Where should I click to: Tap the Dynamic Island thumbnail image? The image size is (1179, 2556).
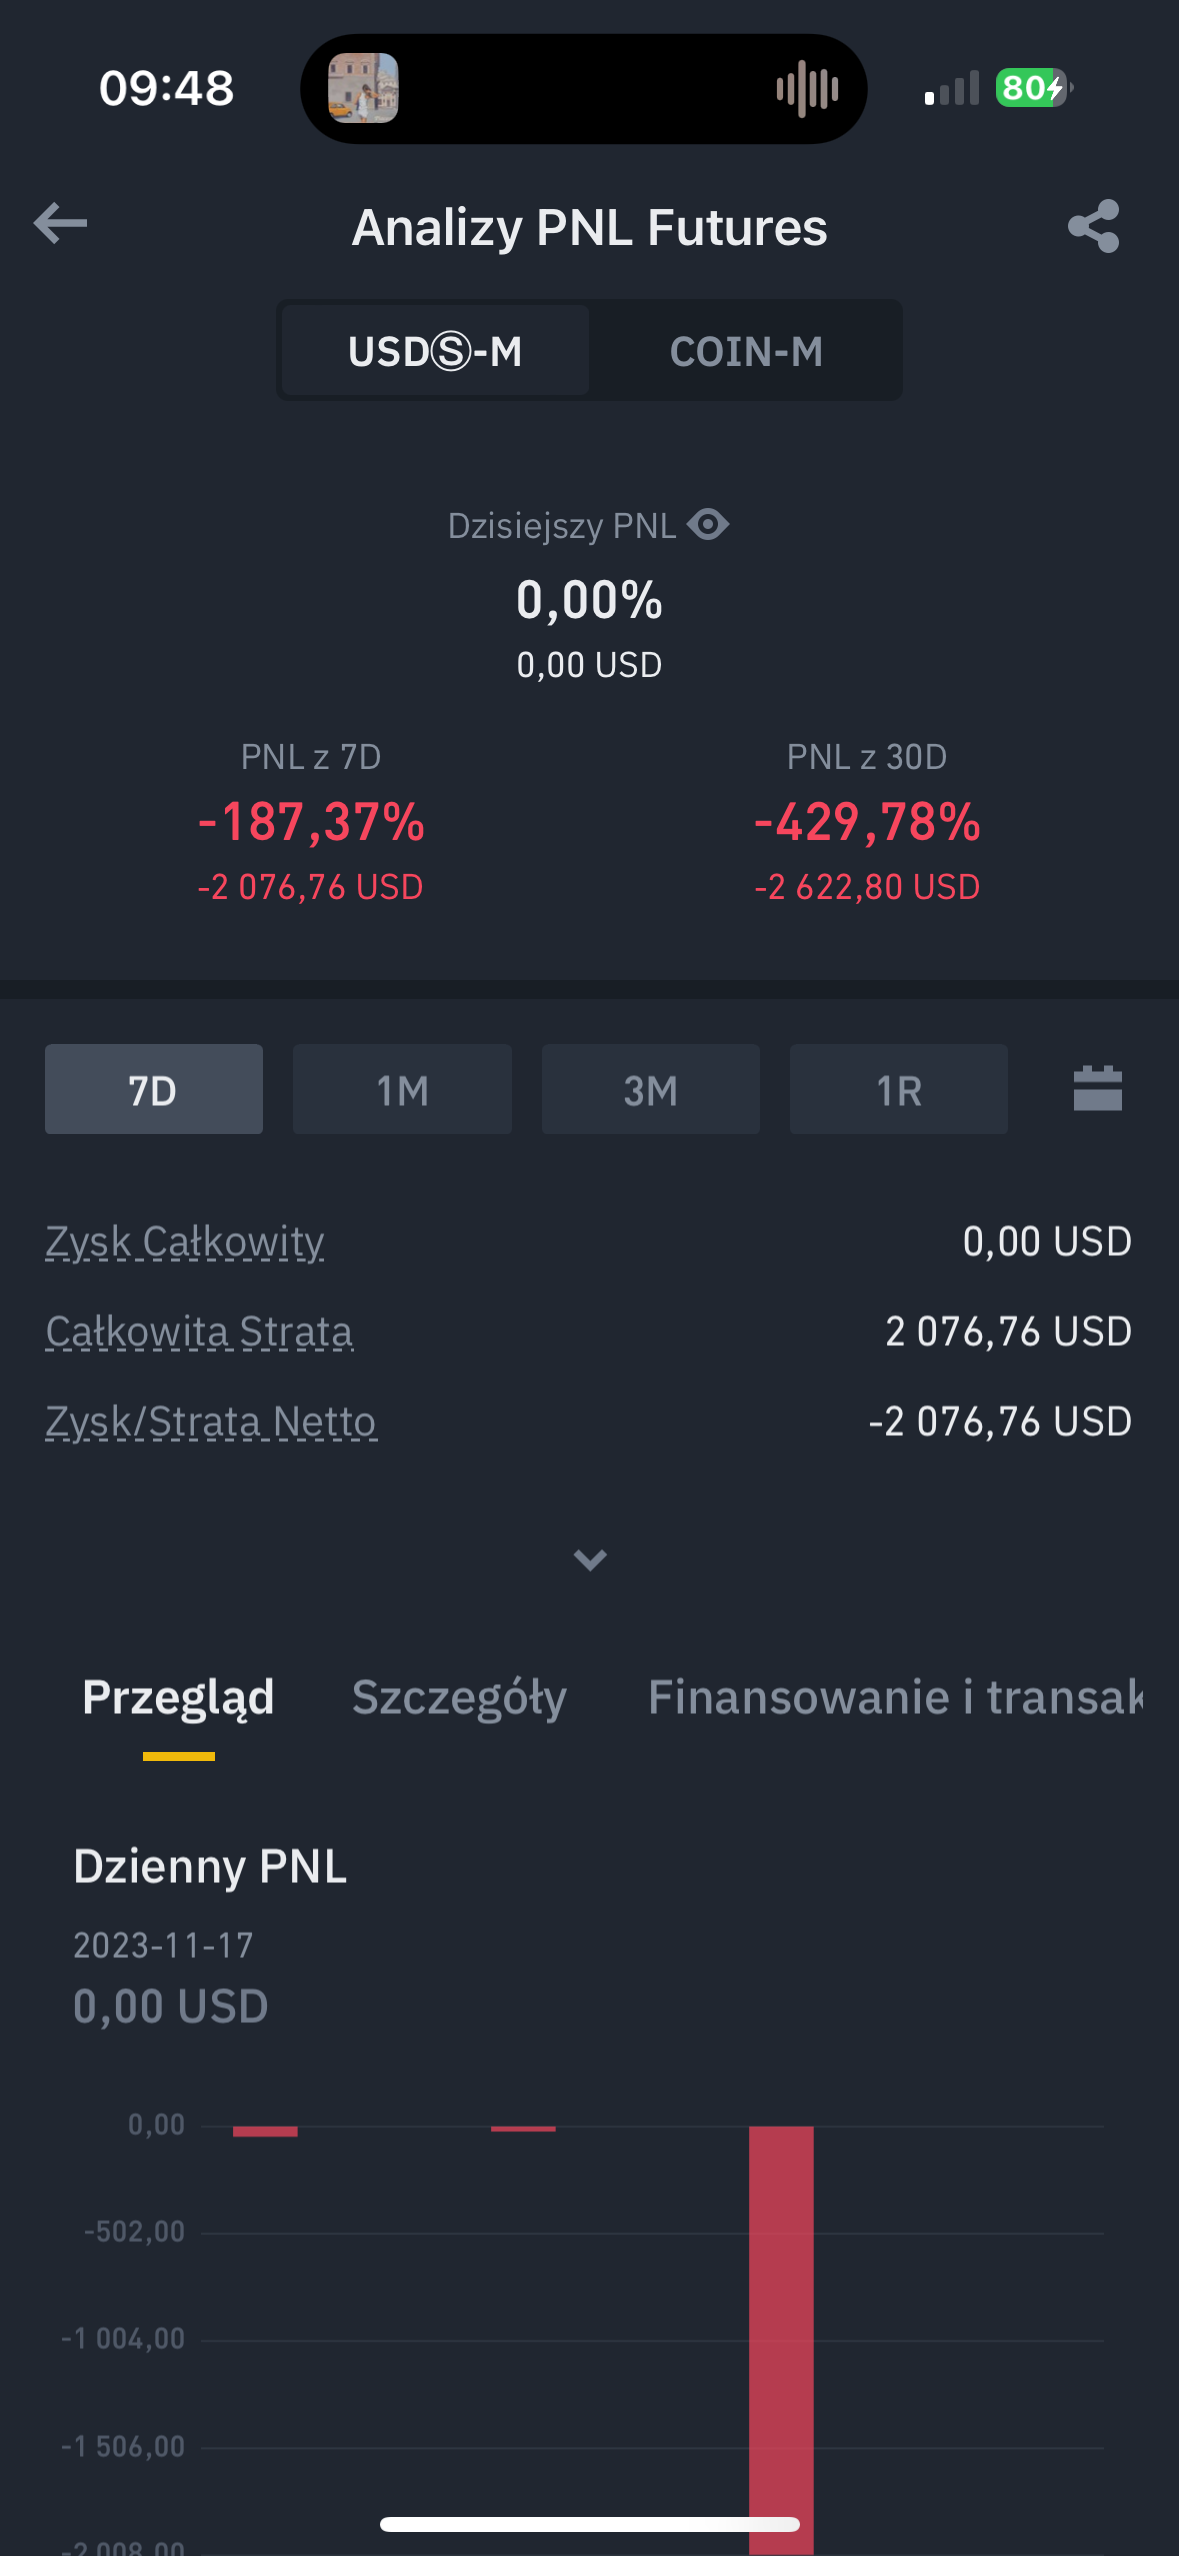coord(363,89)
